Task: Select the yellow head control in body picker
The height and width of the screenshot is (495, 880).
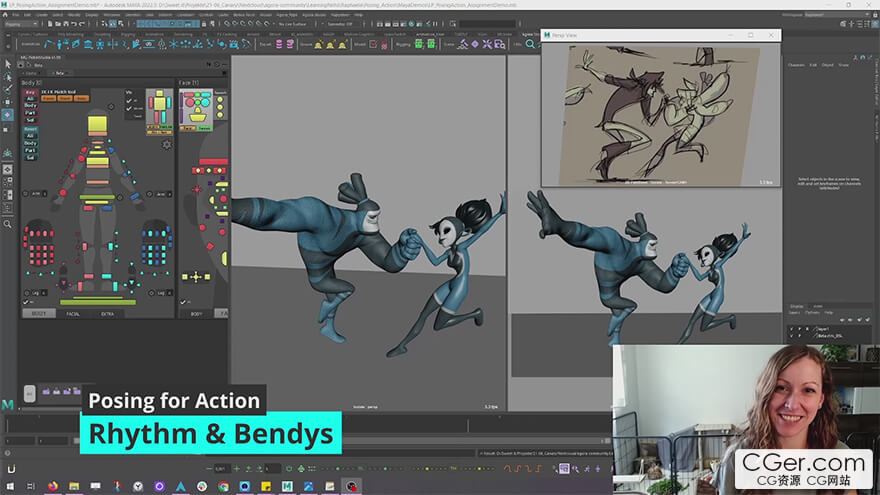Action: pyautogui.click(x=97, y=125)
